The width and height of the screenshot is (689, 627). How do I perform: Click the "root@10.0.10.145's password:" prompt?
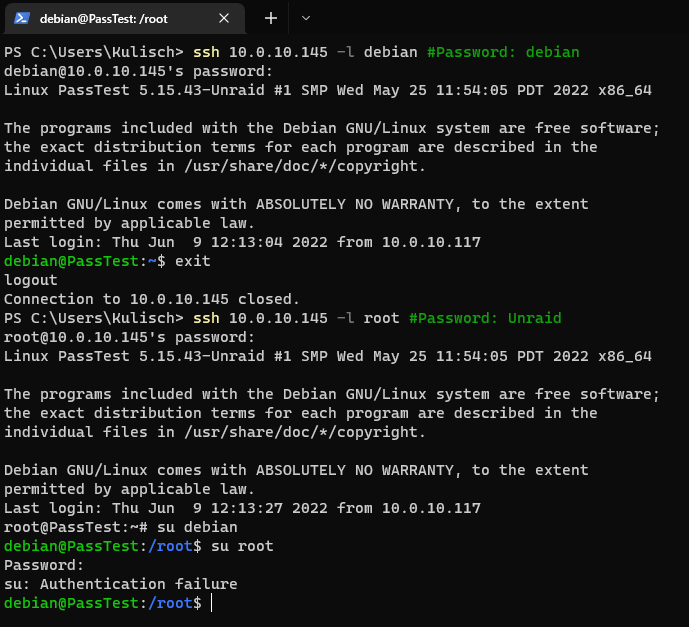(130, 337)
